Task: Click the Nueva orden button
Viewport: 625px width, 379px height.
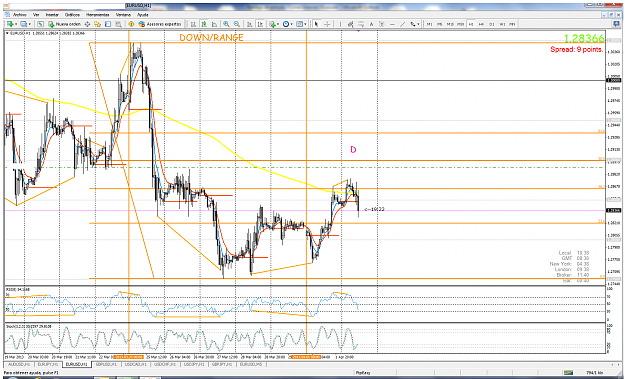Action: 65,24
